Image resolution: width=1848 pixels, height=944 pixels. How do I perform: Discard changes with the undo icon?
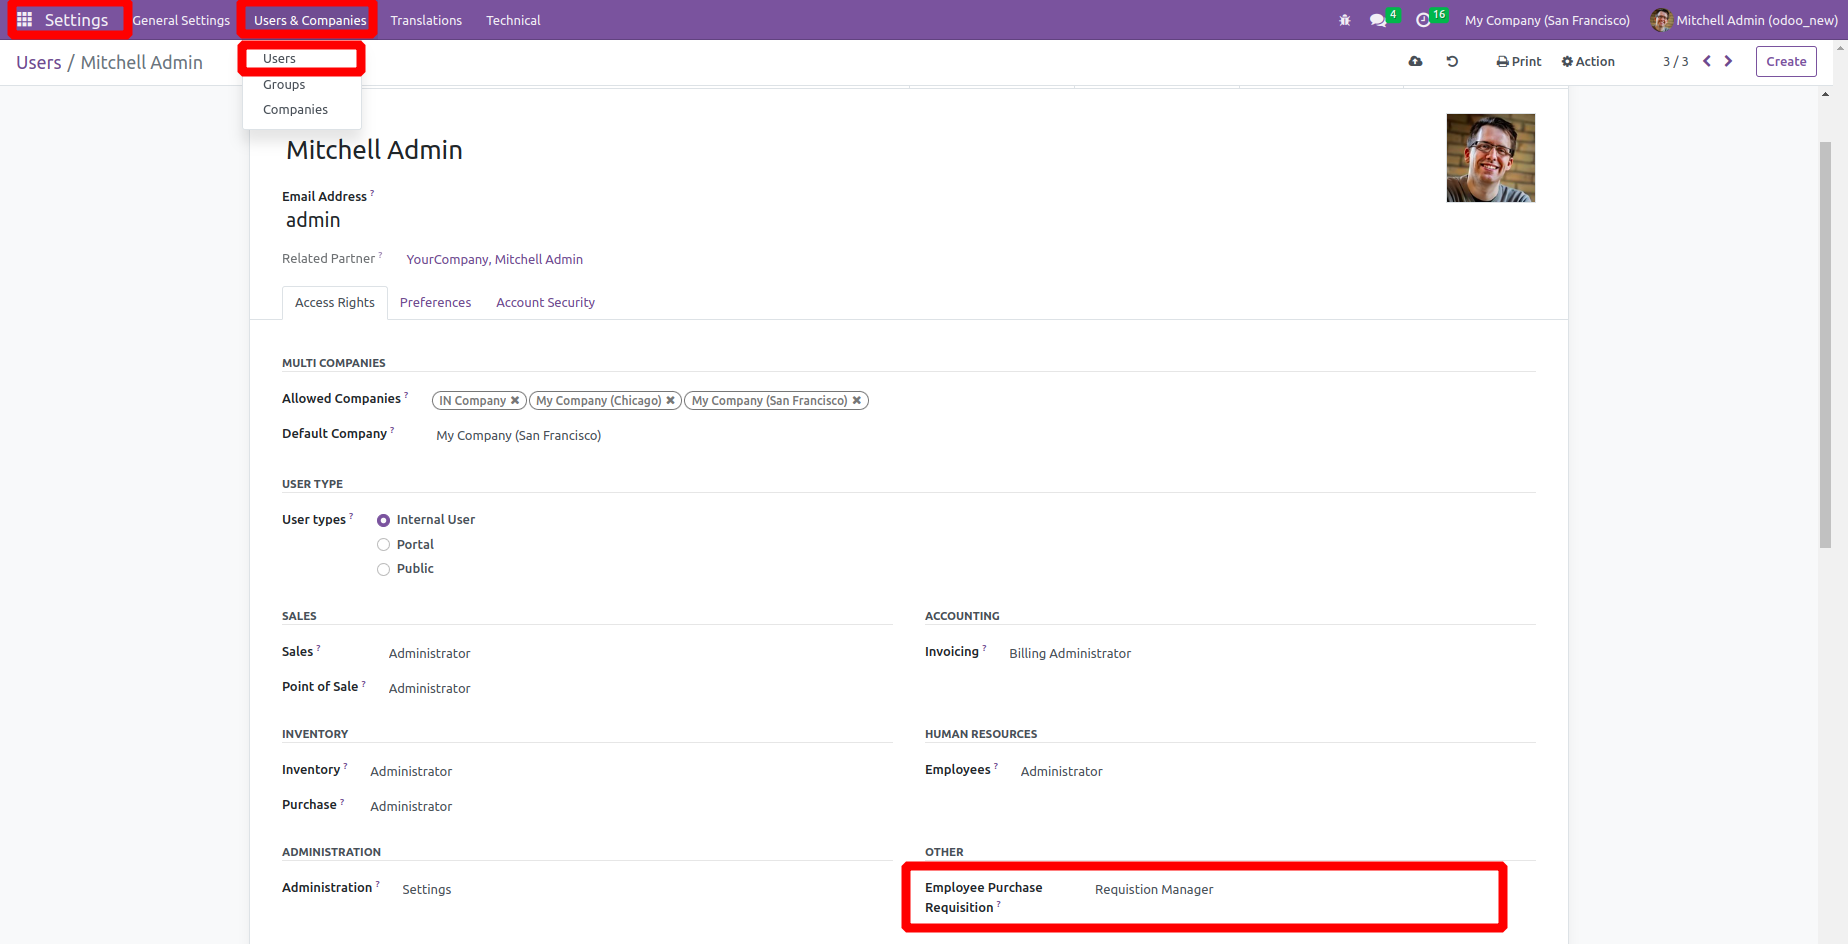(x=1452, y=61)
